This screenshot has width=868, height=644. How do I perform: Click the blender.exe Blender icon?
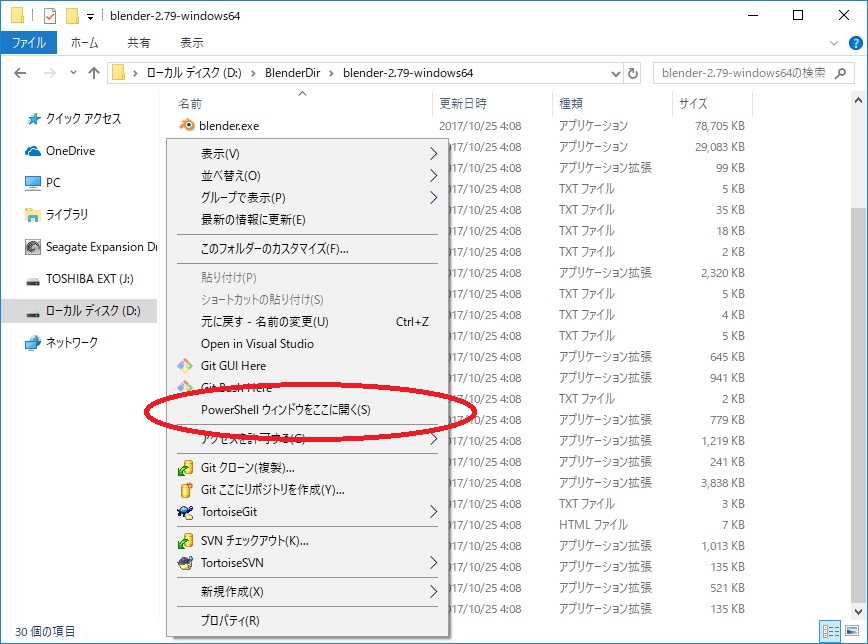pyautogui.click(x=187, y=125)
